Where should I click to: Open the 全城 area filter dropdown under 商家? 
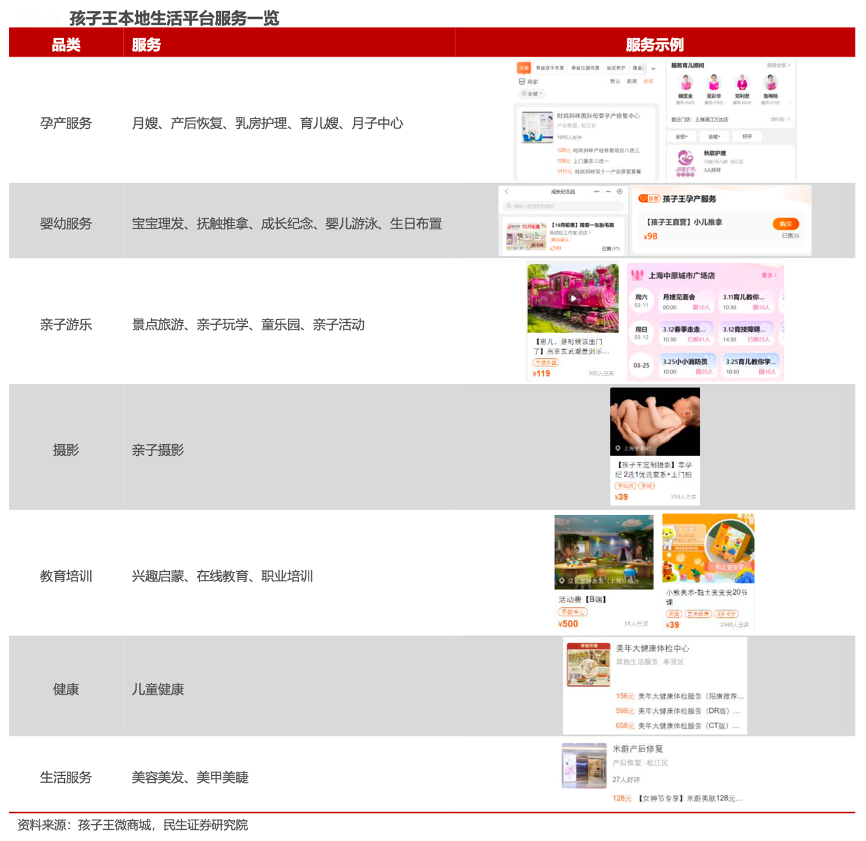[x=528, y=94]
